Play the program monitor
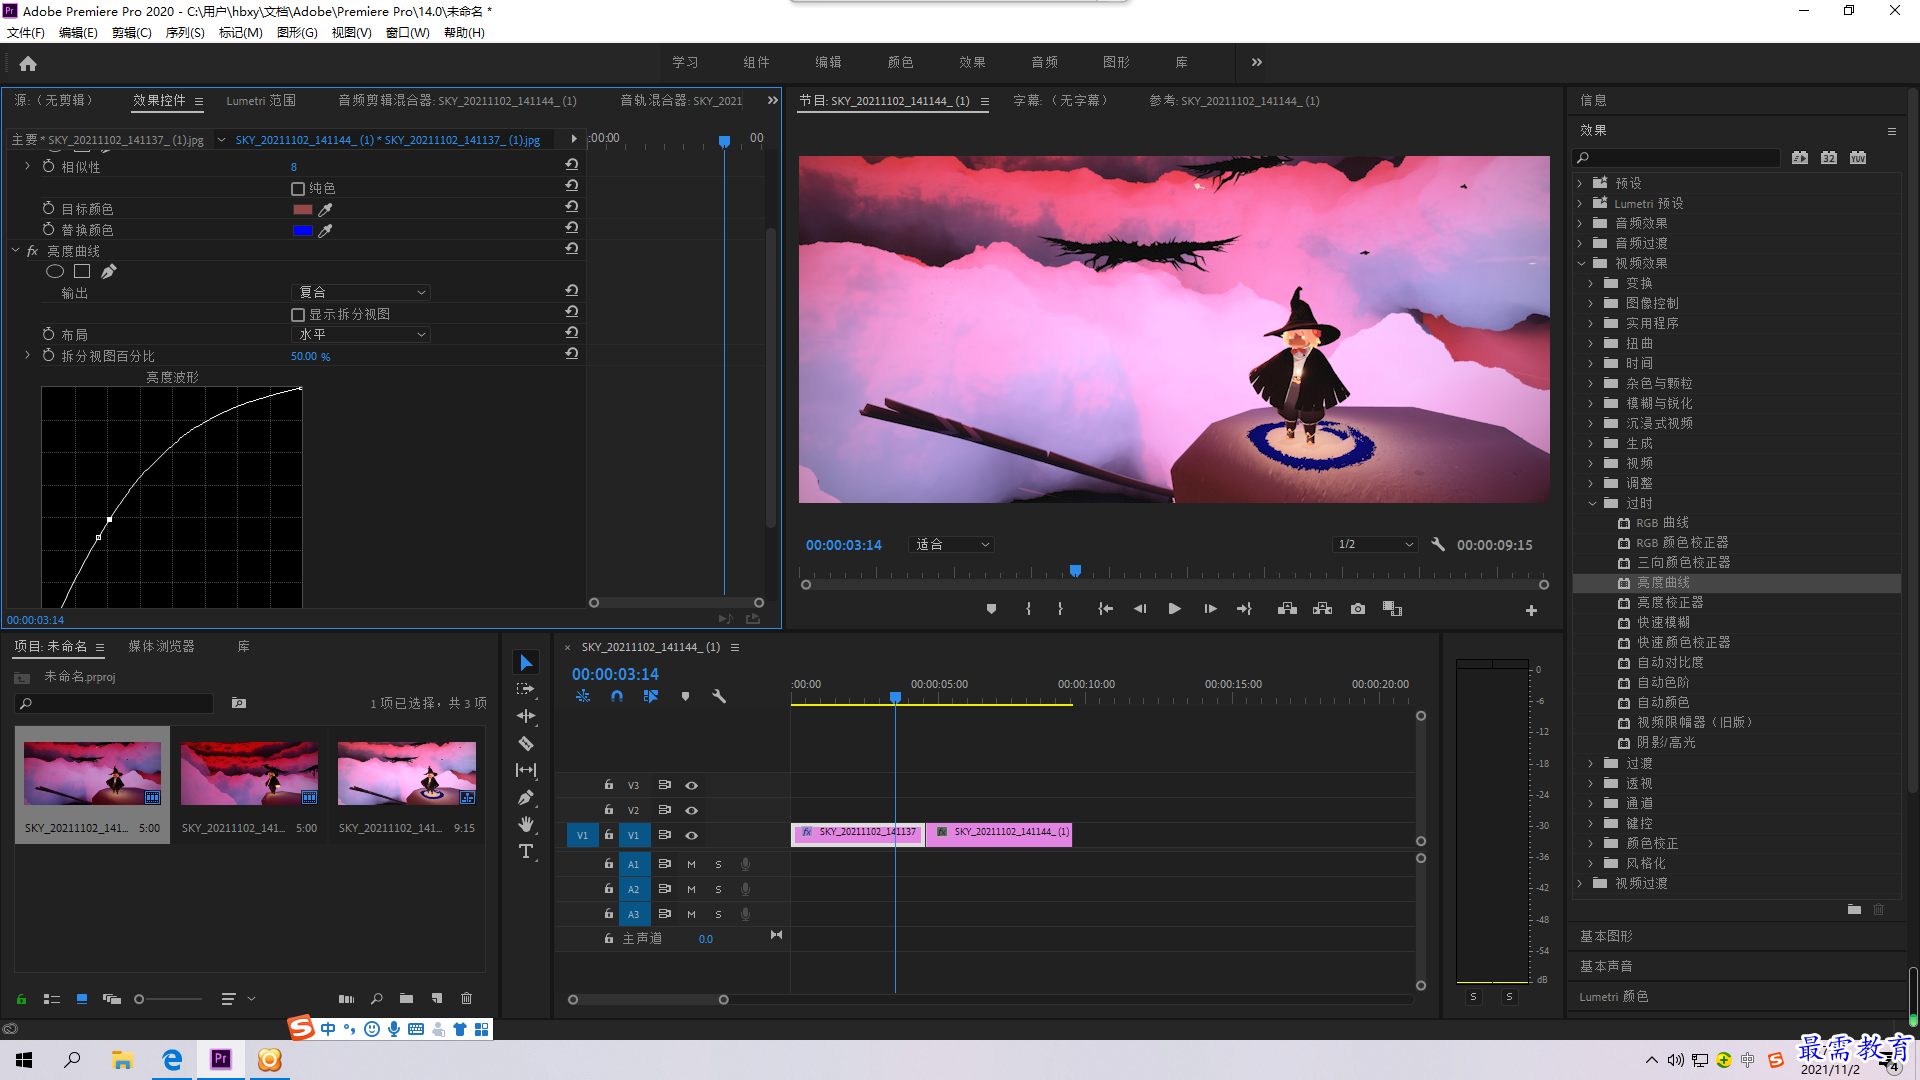The image size is (1920, 1080). pos(1175,609)
